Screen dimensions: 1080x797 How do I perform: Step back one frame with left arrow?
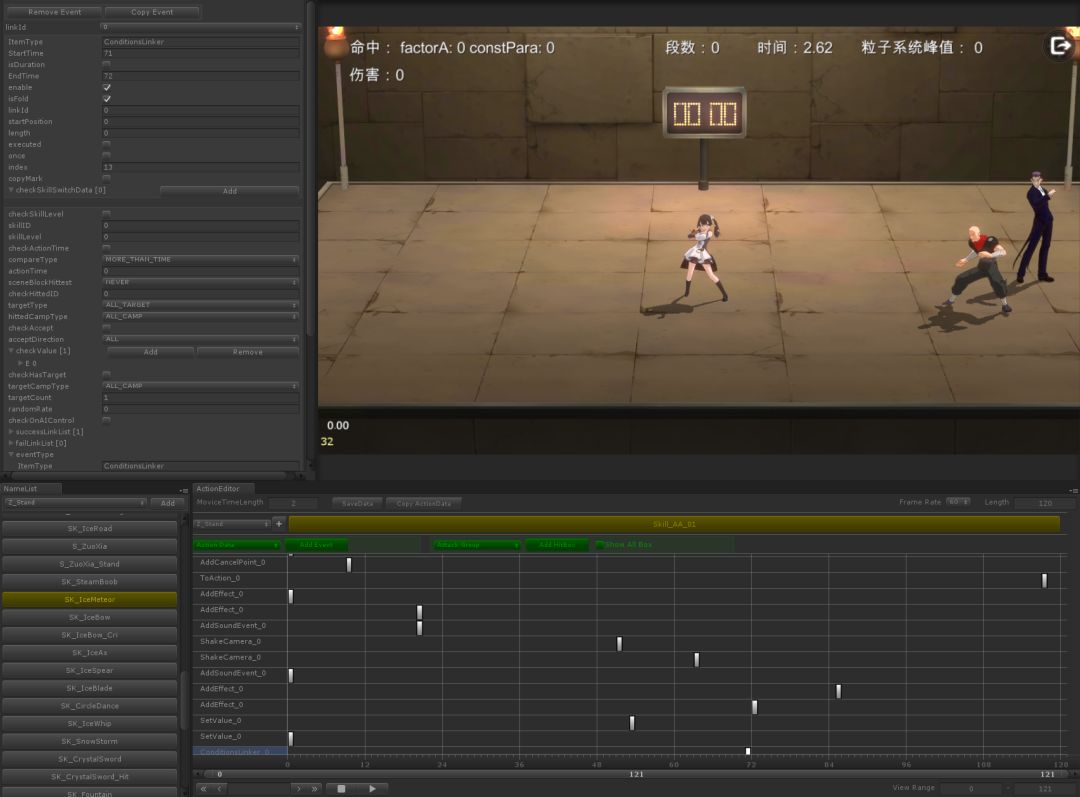coord(220,788)
